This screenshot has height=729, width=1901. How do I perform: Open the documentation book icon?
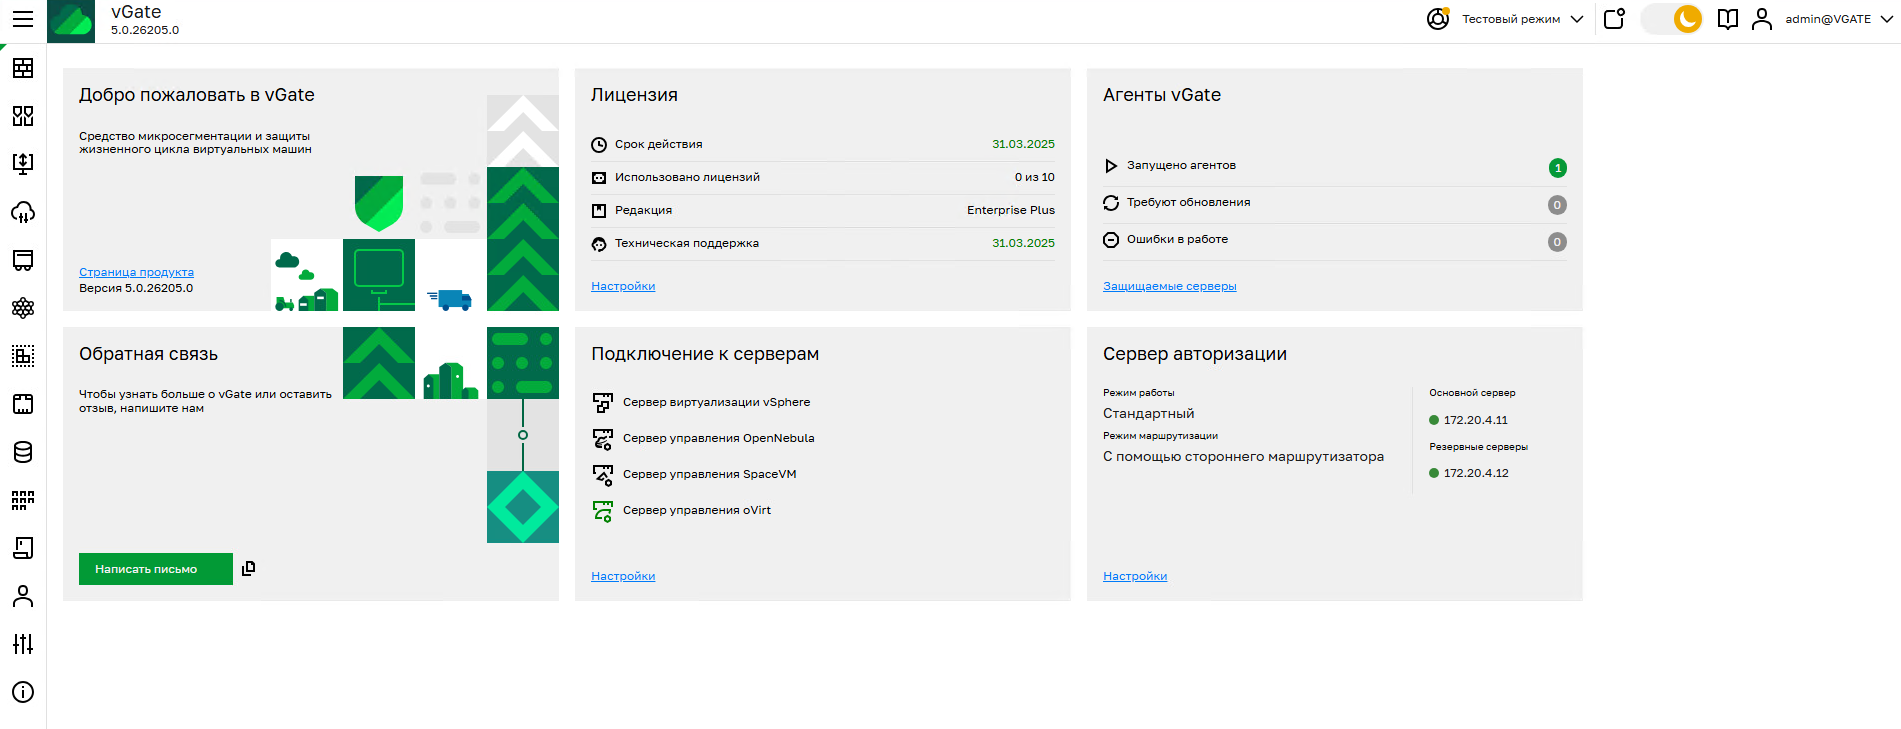click(x=1728, y=19)
